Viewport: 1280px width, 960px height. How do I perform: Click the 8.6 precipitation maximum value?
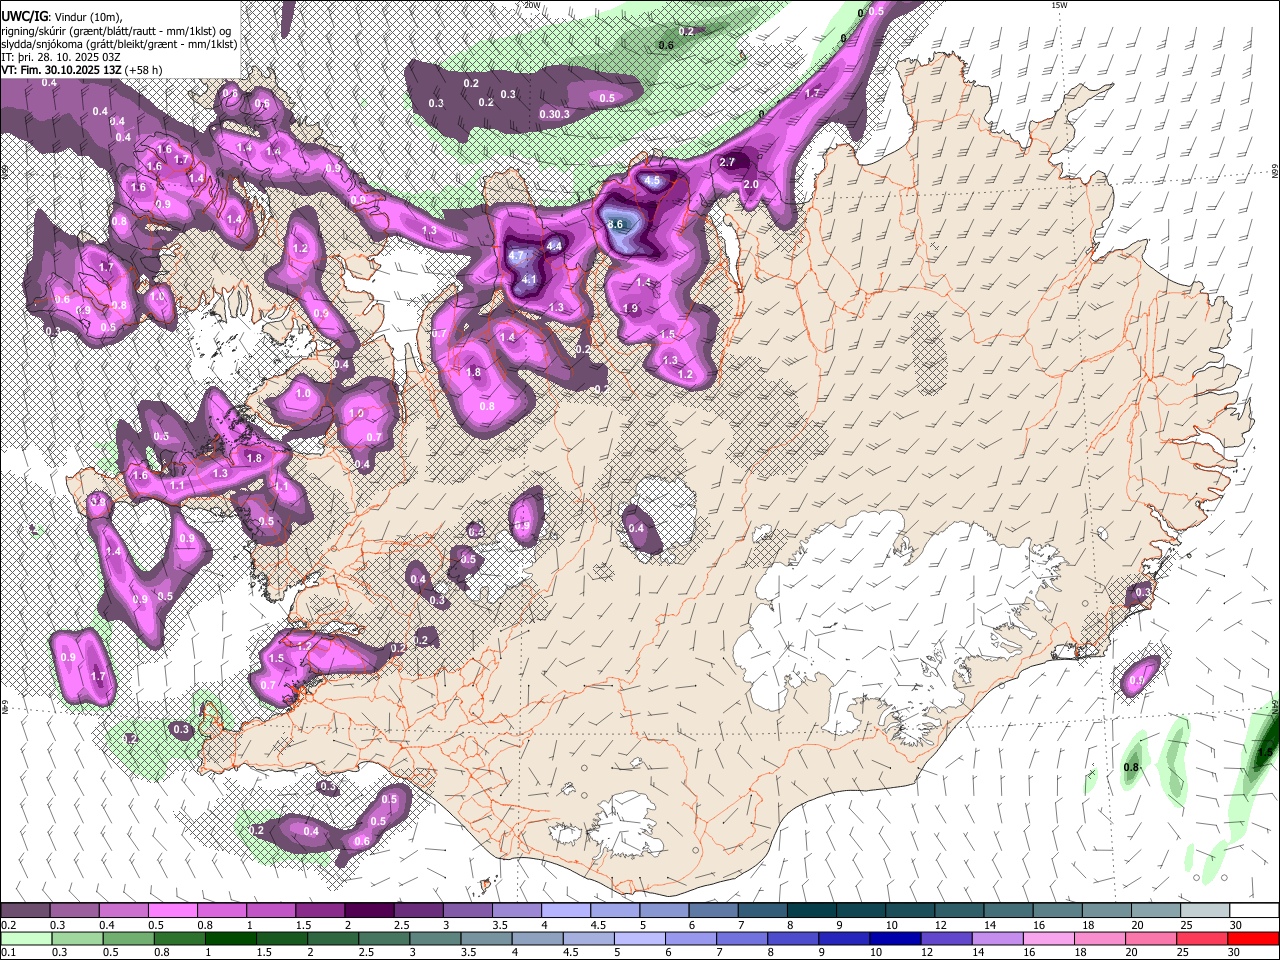pyautogui.click(x=616, y=225)
